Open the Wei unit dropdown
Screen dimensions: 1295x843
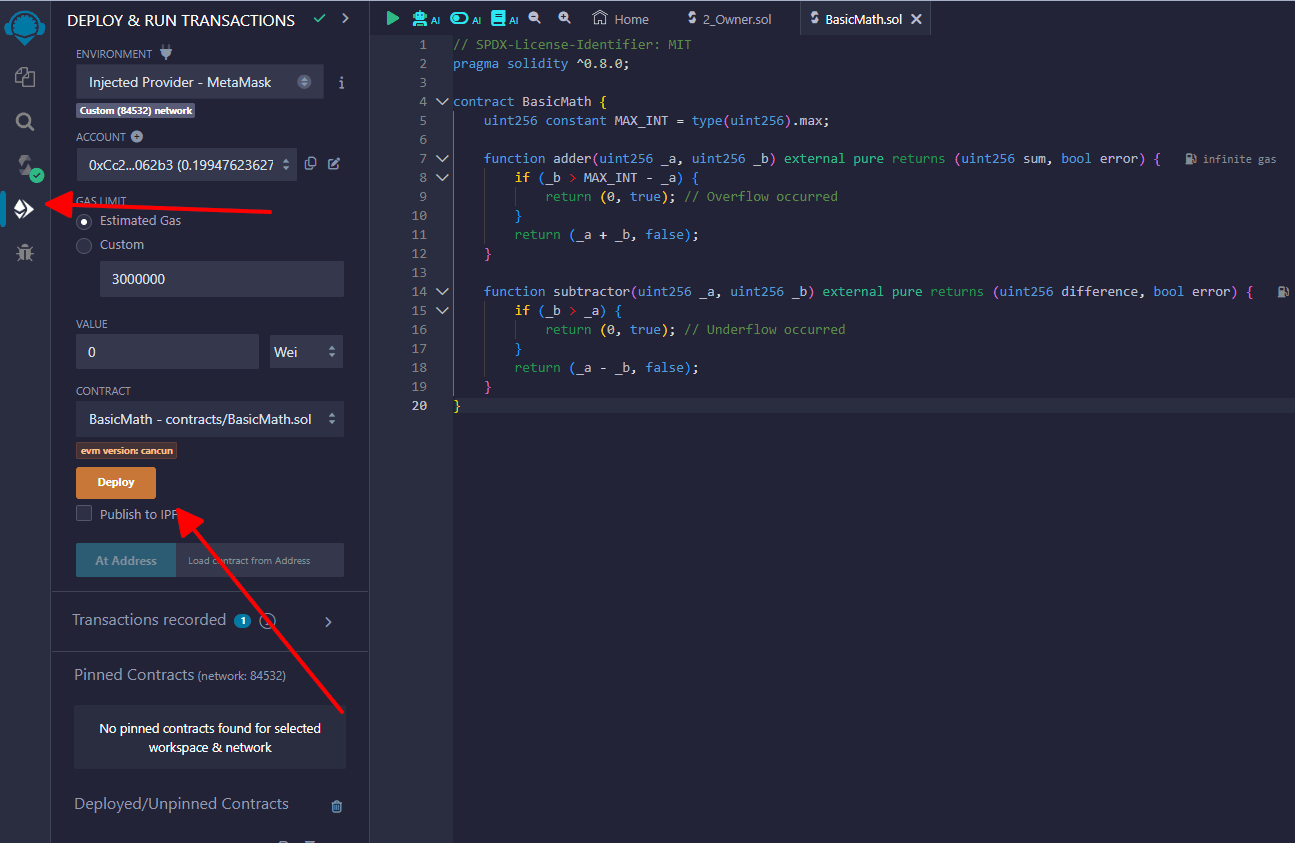(x=306, y=352)
